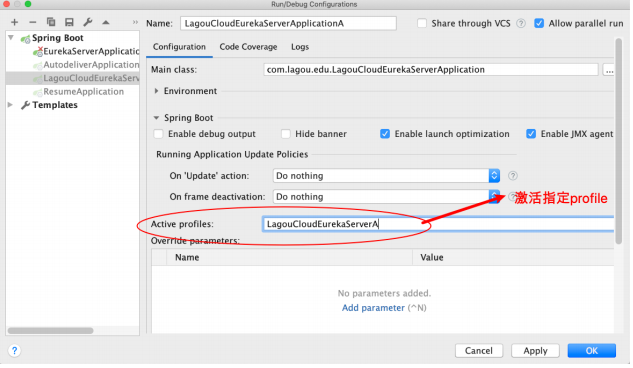Open help for Share through VCS
The width and height of the screenshot is (633, 368).
pos(521,23)
